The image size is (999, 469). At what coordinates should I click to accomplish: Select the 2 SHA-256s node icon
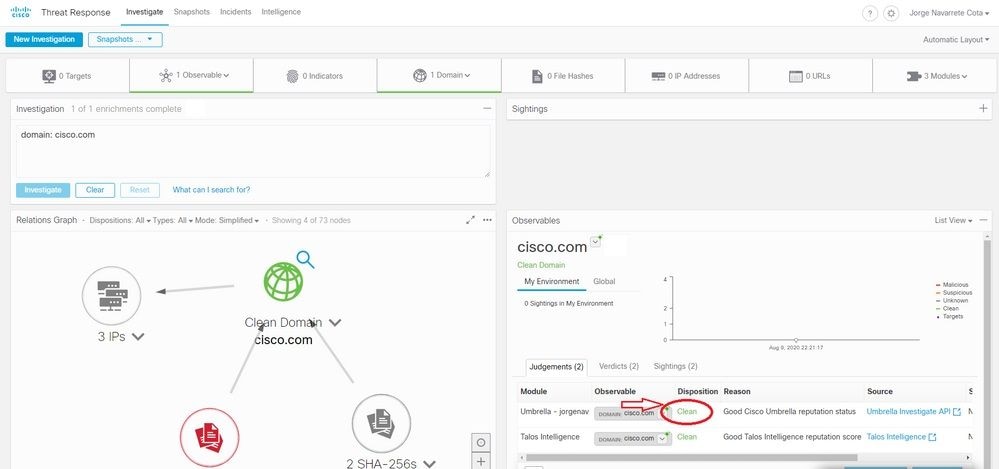[x=381, y=424]
